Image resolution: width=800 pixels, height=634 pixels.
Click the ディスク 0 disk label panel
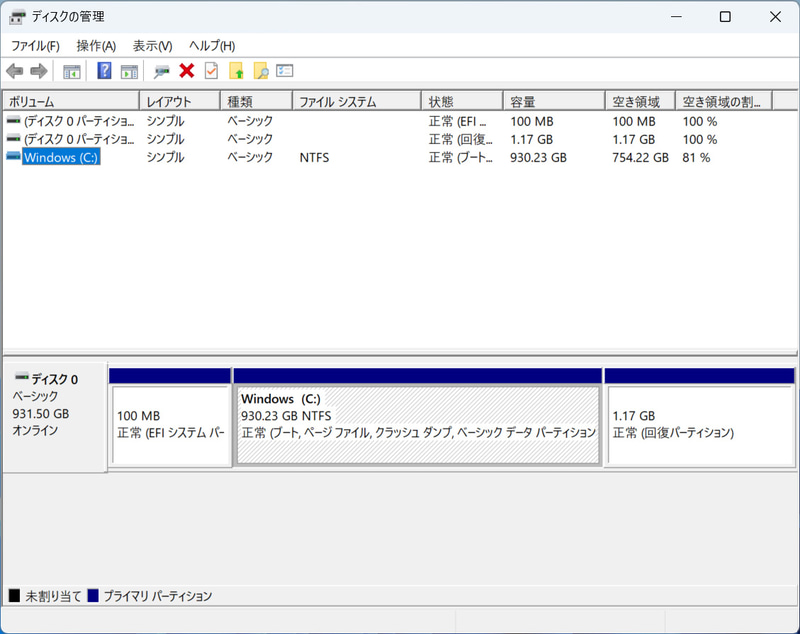click(x=55, y=417)
